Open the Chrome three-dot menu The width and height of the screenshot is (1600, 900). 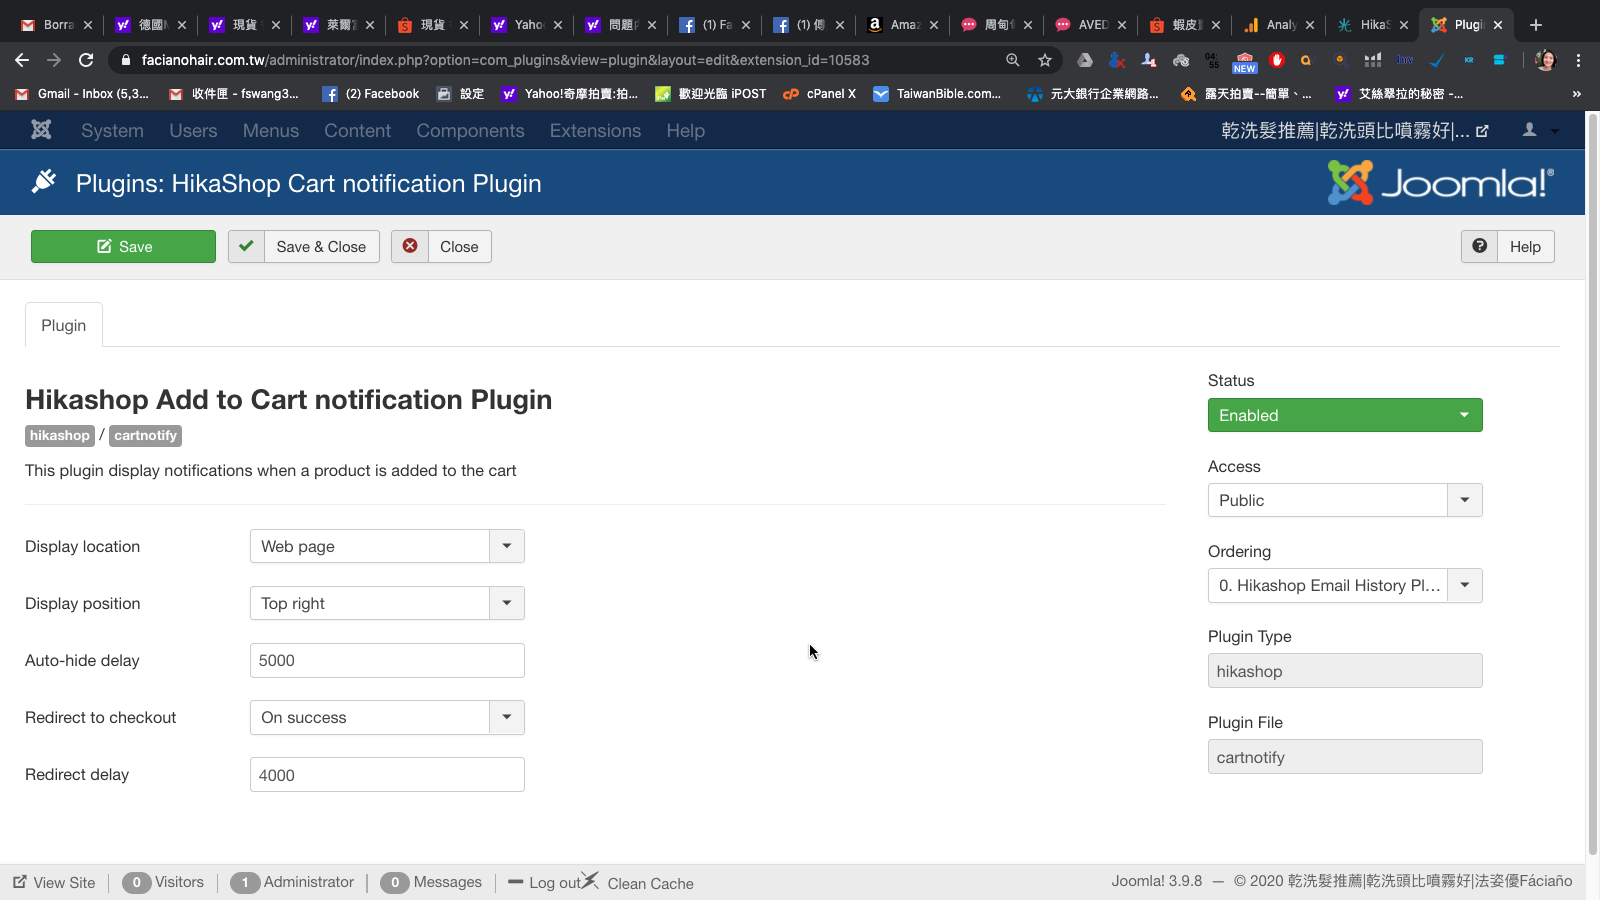pos(1579,60)
